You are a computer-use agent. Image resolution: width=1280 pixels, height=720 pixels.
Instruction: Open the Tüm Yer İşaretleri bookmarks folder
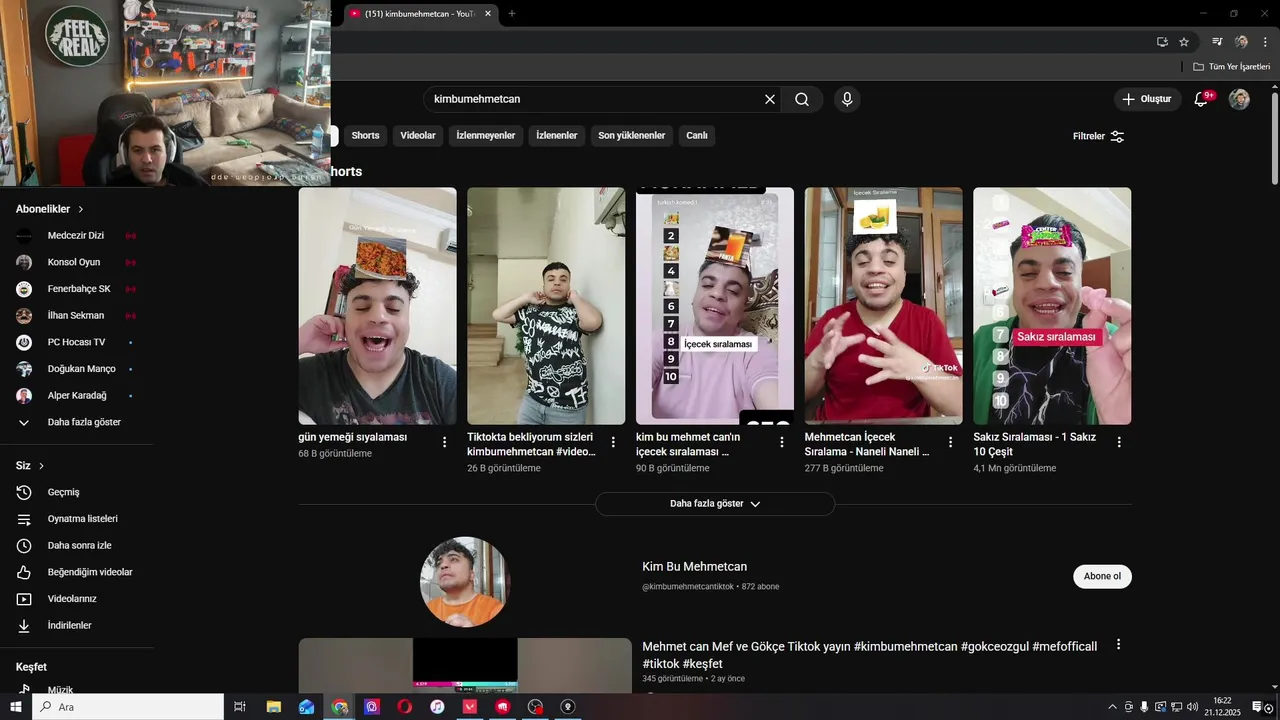click(x=1231, y=66)
